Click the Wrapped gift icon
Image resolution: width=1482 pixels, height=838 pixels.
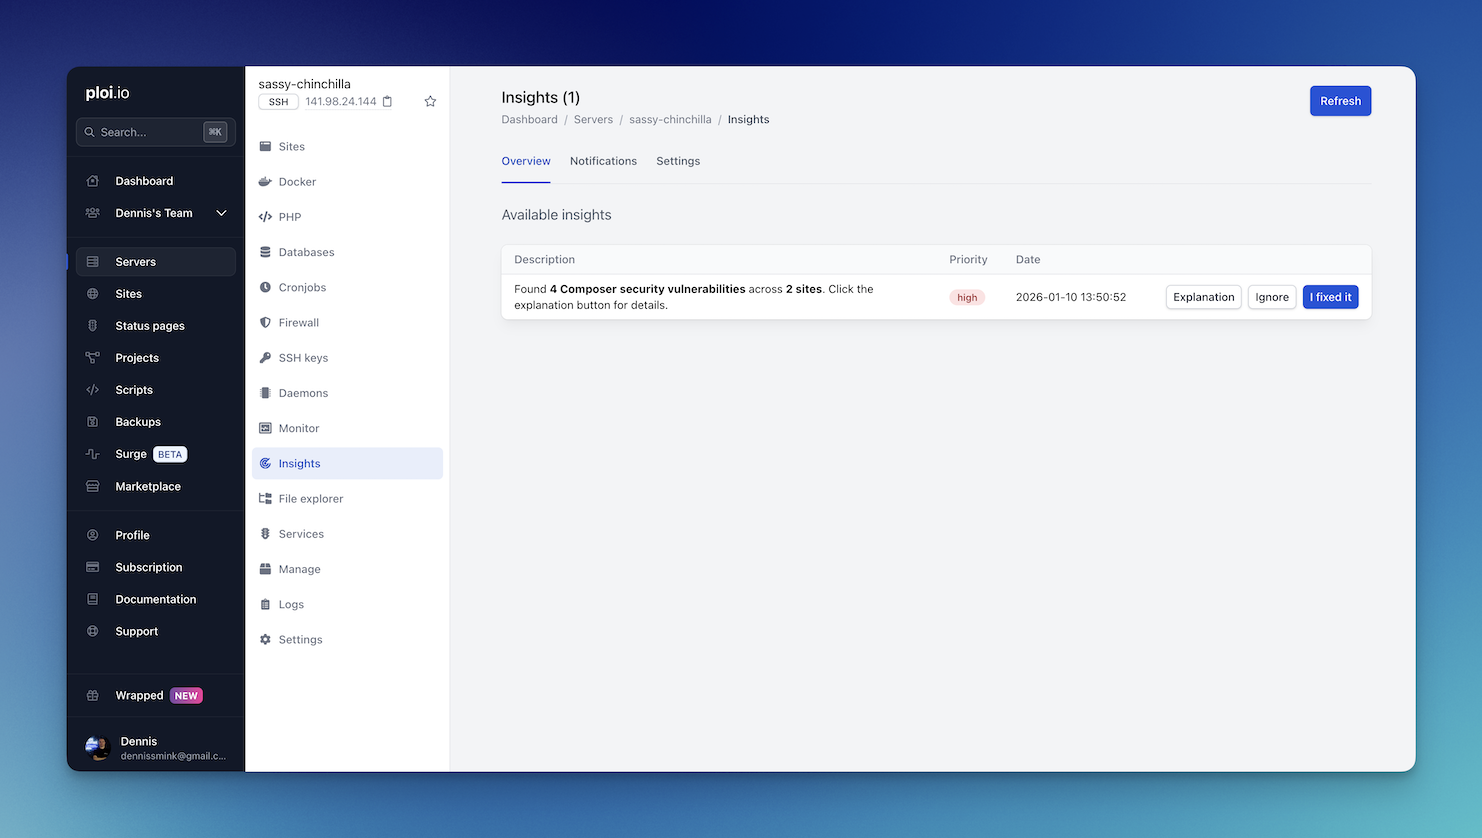(93, 696)
